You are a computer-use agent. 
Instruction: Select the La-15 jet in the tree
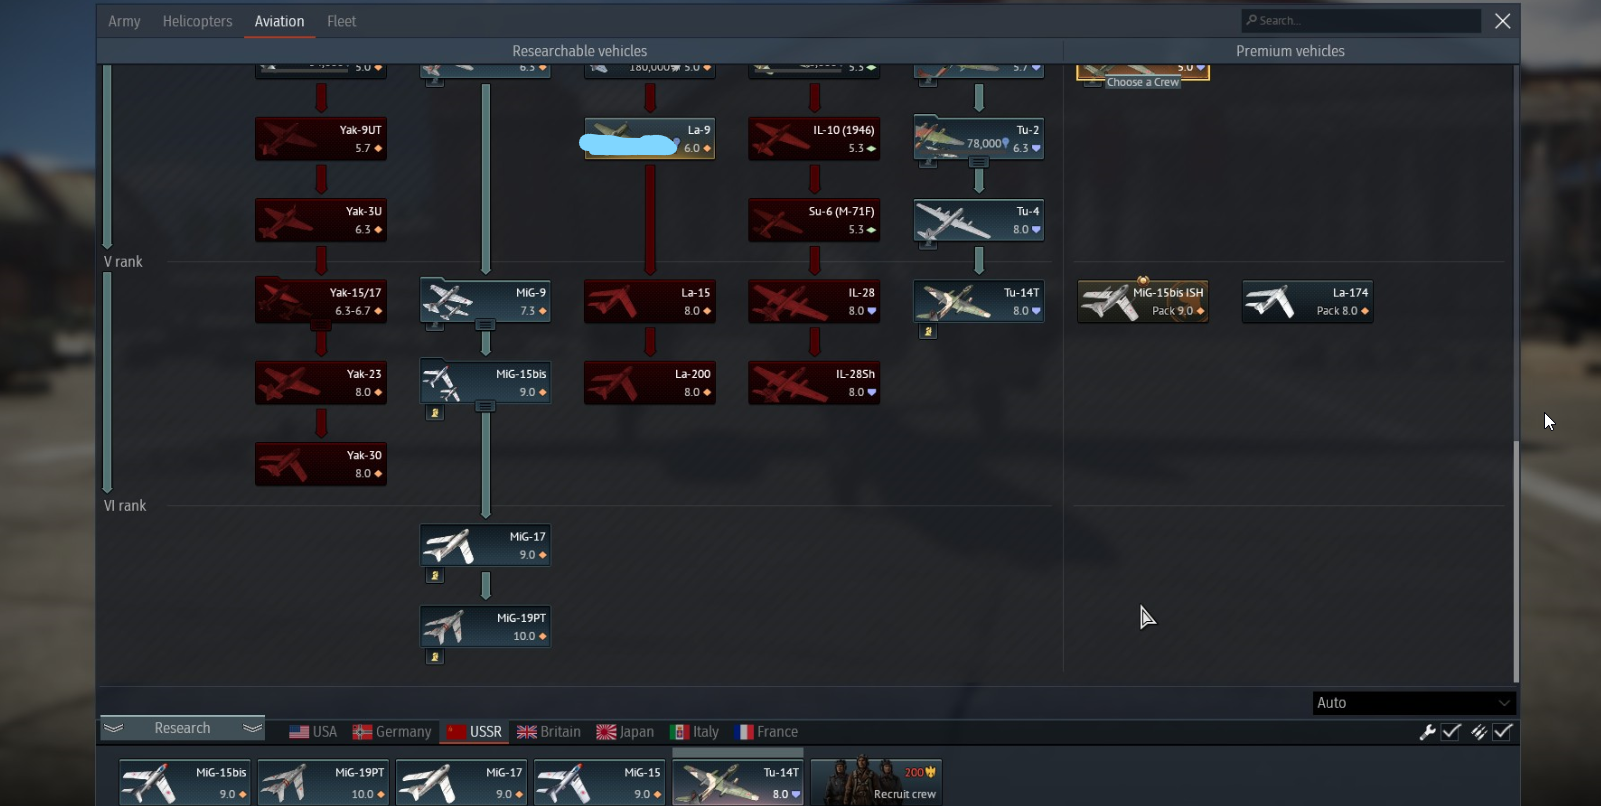pyautogui.click(x=650, y=302)
